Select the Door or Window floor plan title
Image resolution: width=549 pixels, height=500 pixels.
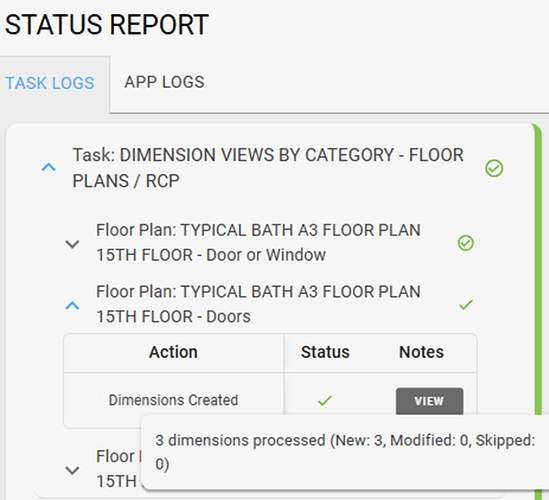coord(258,243)
